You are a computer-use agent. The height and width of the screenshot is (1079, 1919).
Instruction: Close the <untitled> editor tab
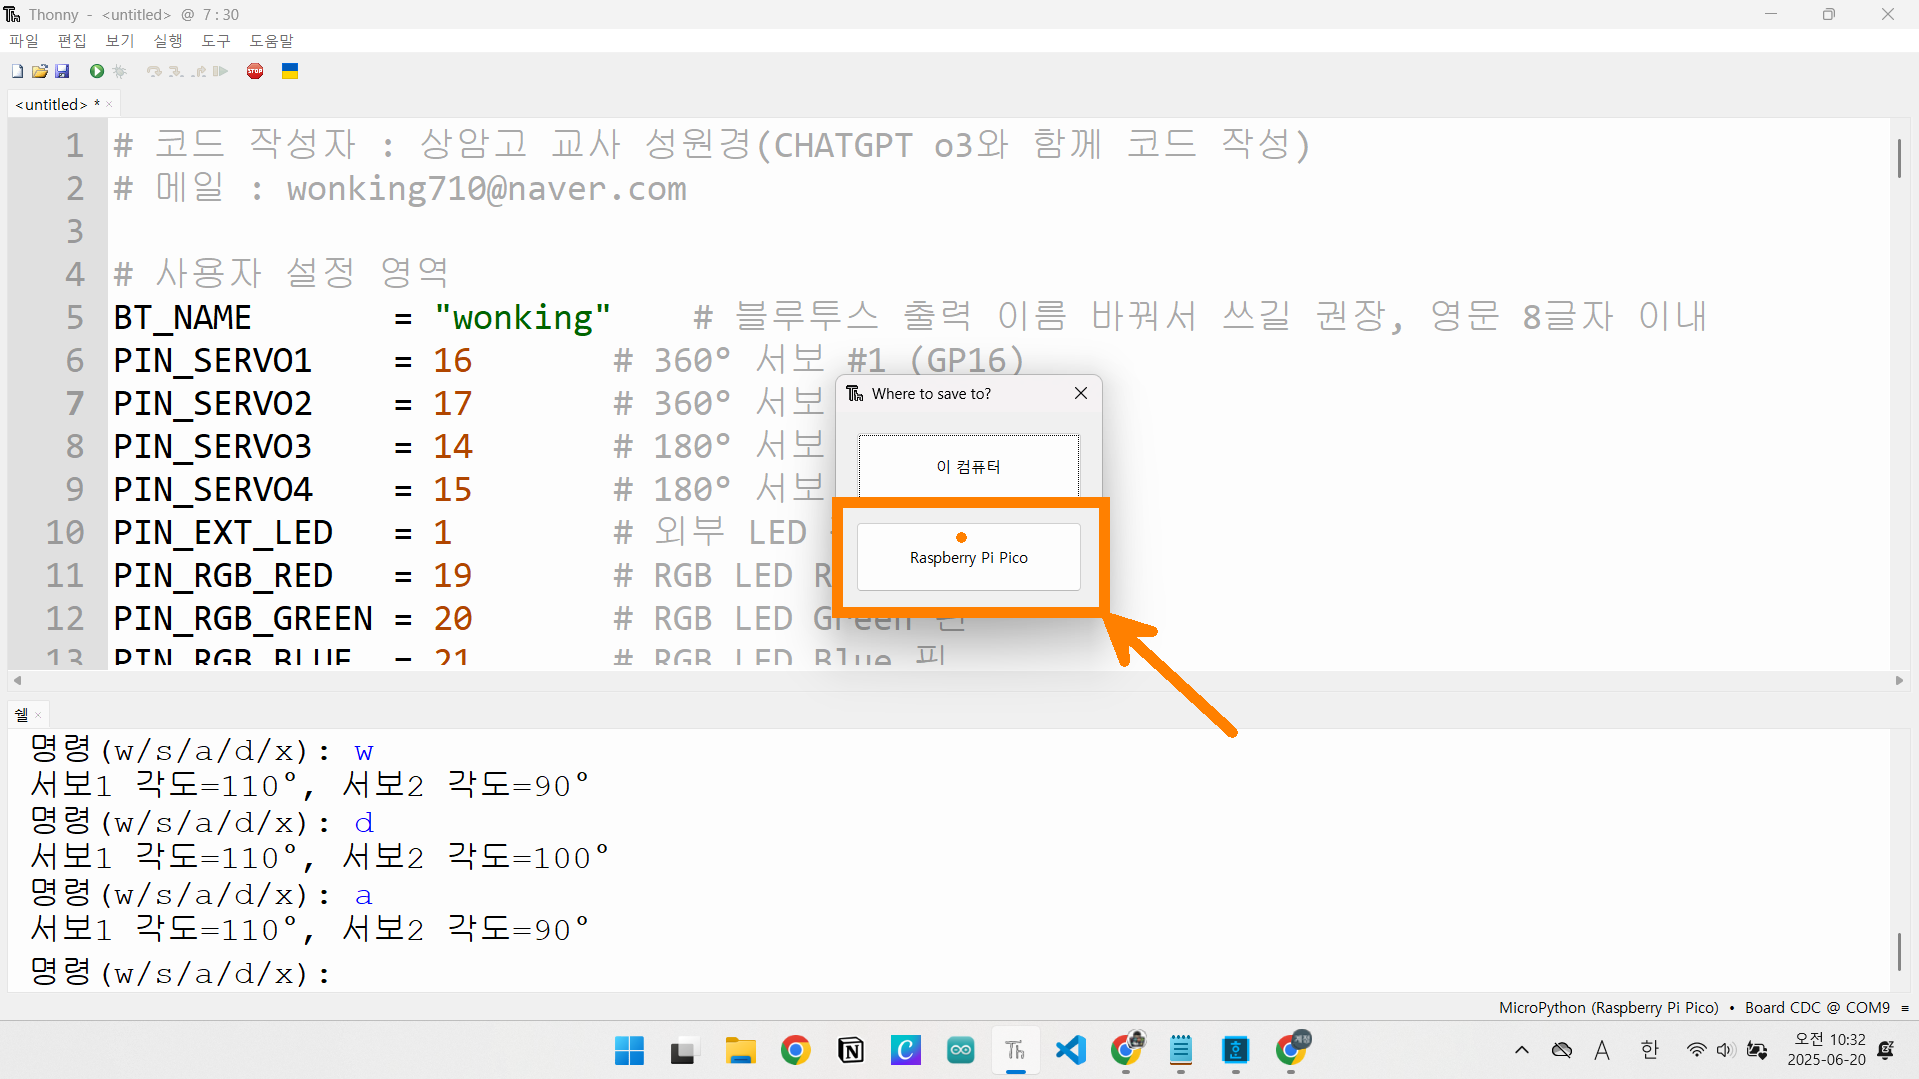[109, 104]
